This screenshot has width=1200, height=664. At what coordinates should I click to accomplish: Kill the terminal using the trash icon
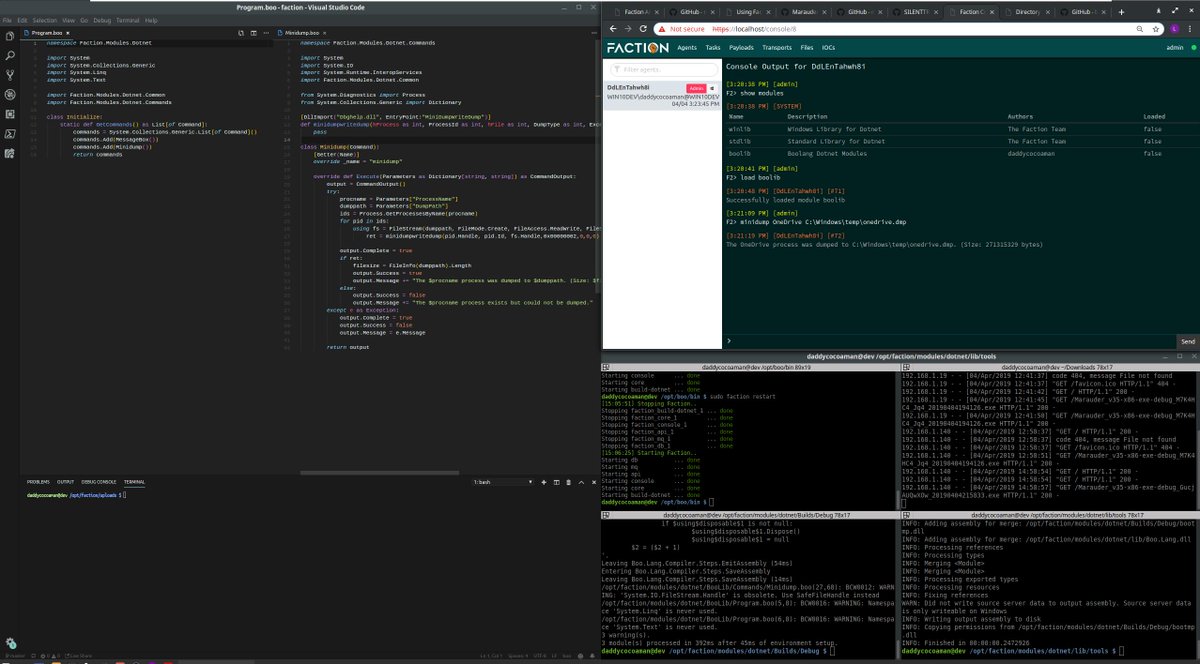point(567,482)
